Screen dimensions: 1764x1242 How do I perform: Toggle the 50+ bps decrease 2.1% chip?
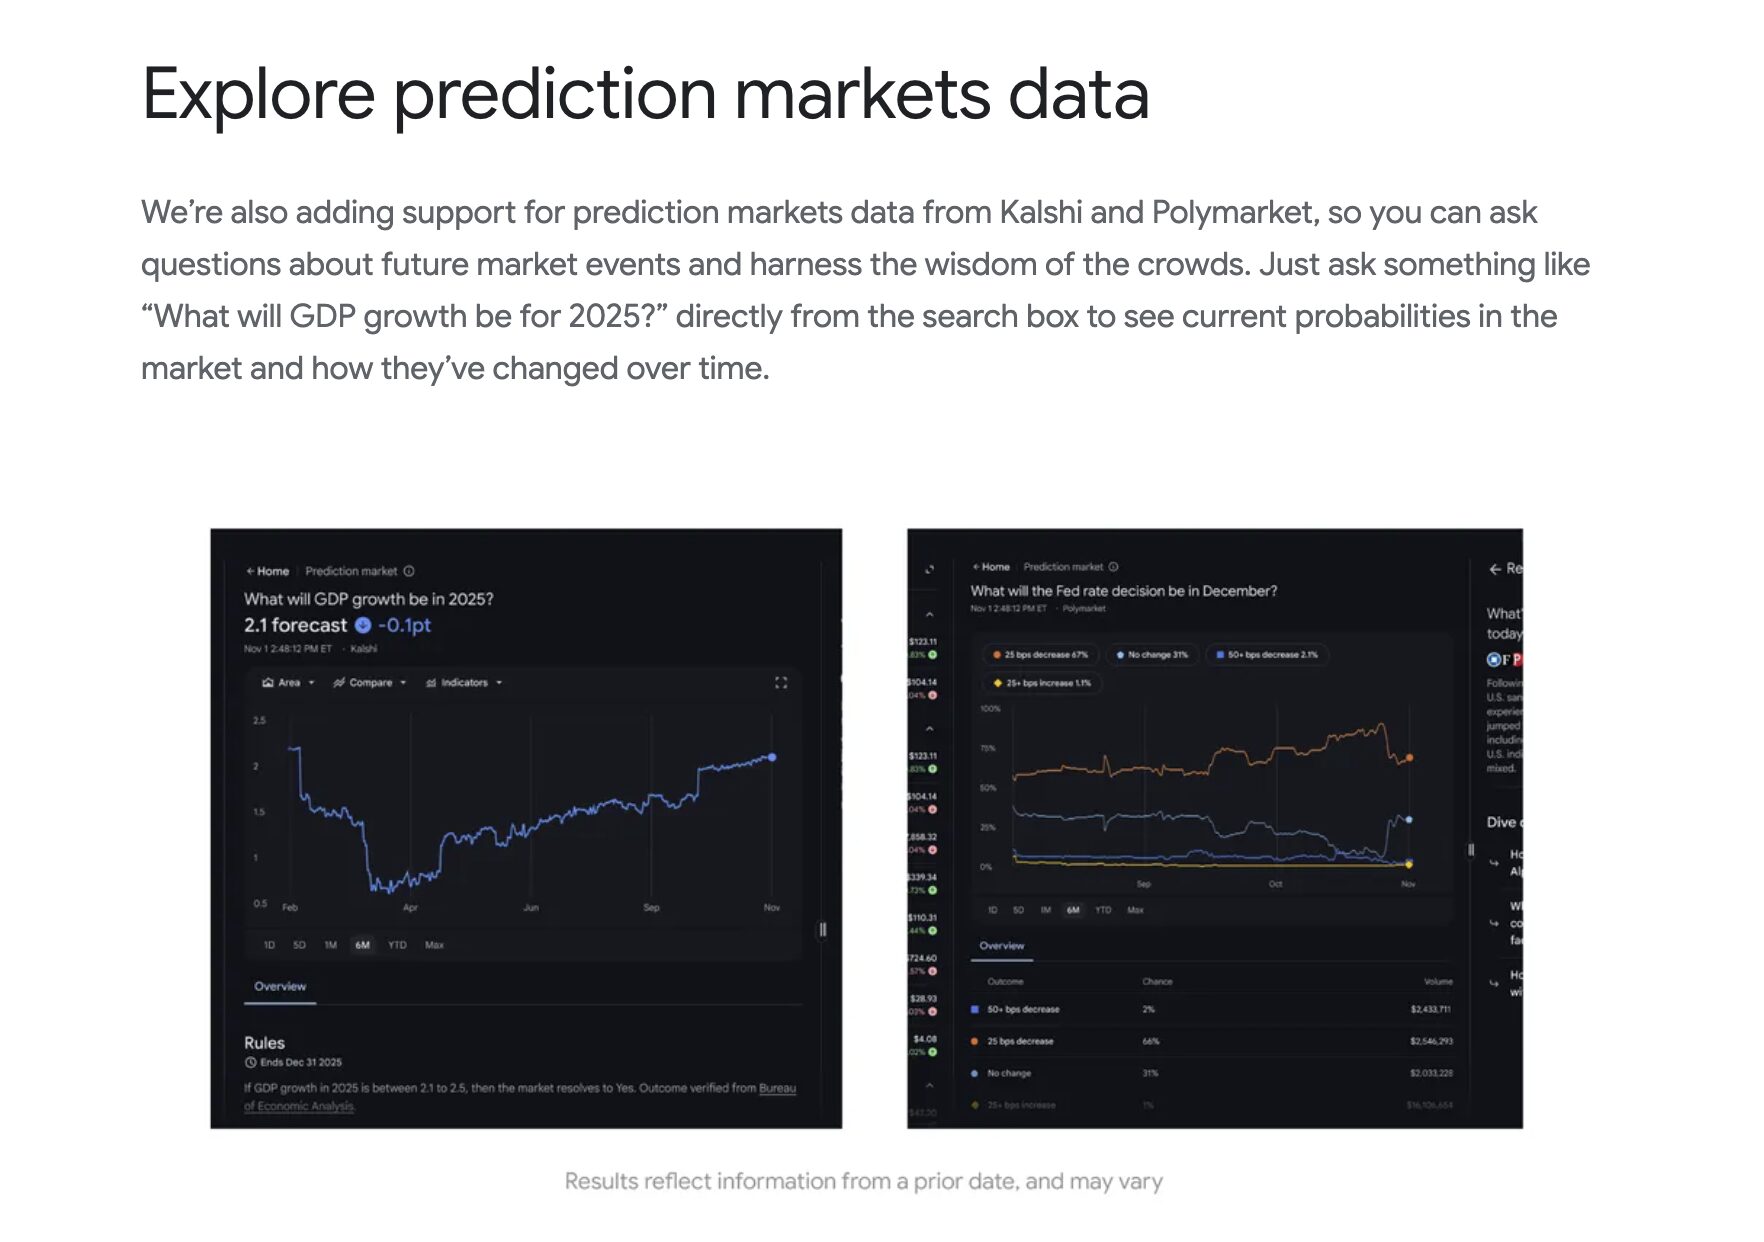click(x=1266, y=655)
